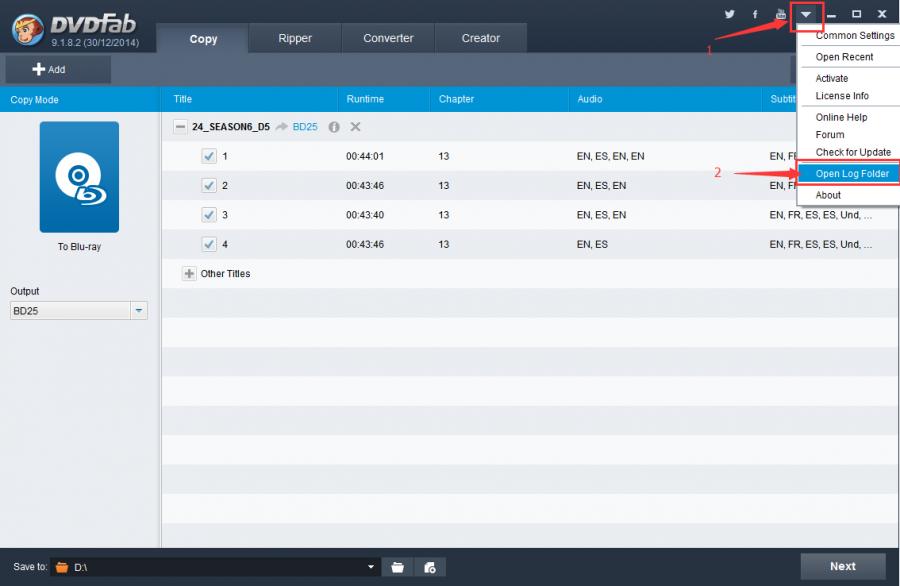Viewport: 900px width, 586px height.
Task: Click audio EN, ES, EN, EN of title 1
Action: click(611, 156)
